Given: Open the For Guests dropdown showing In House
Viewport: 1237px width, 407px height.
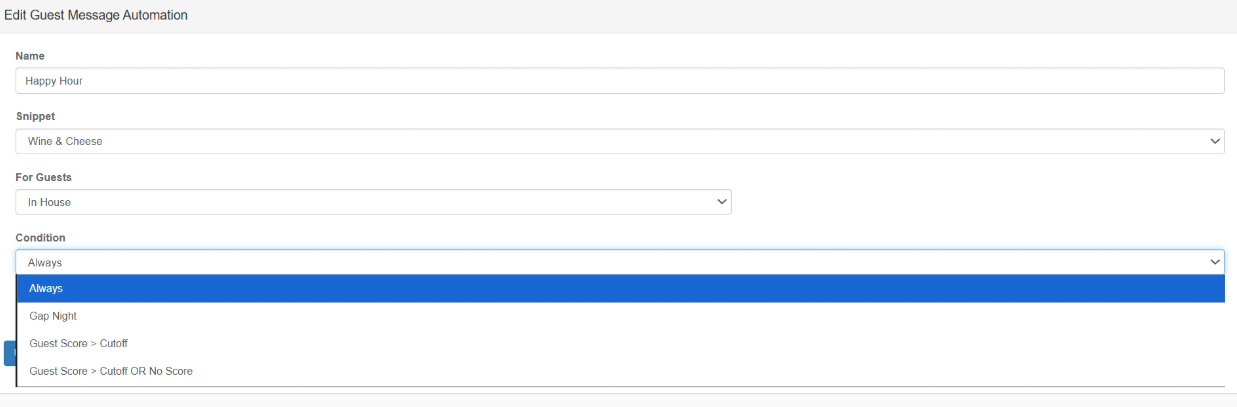Looking at the screenshot, I should 373,202.
